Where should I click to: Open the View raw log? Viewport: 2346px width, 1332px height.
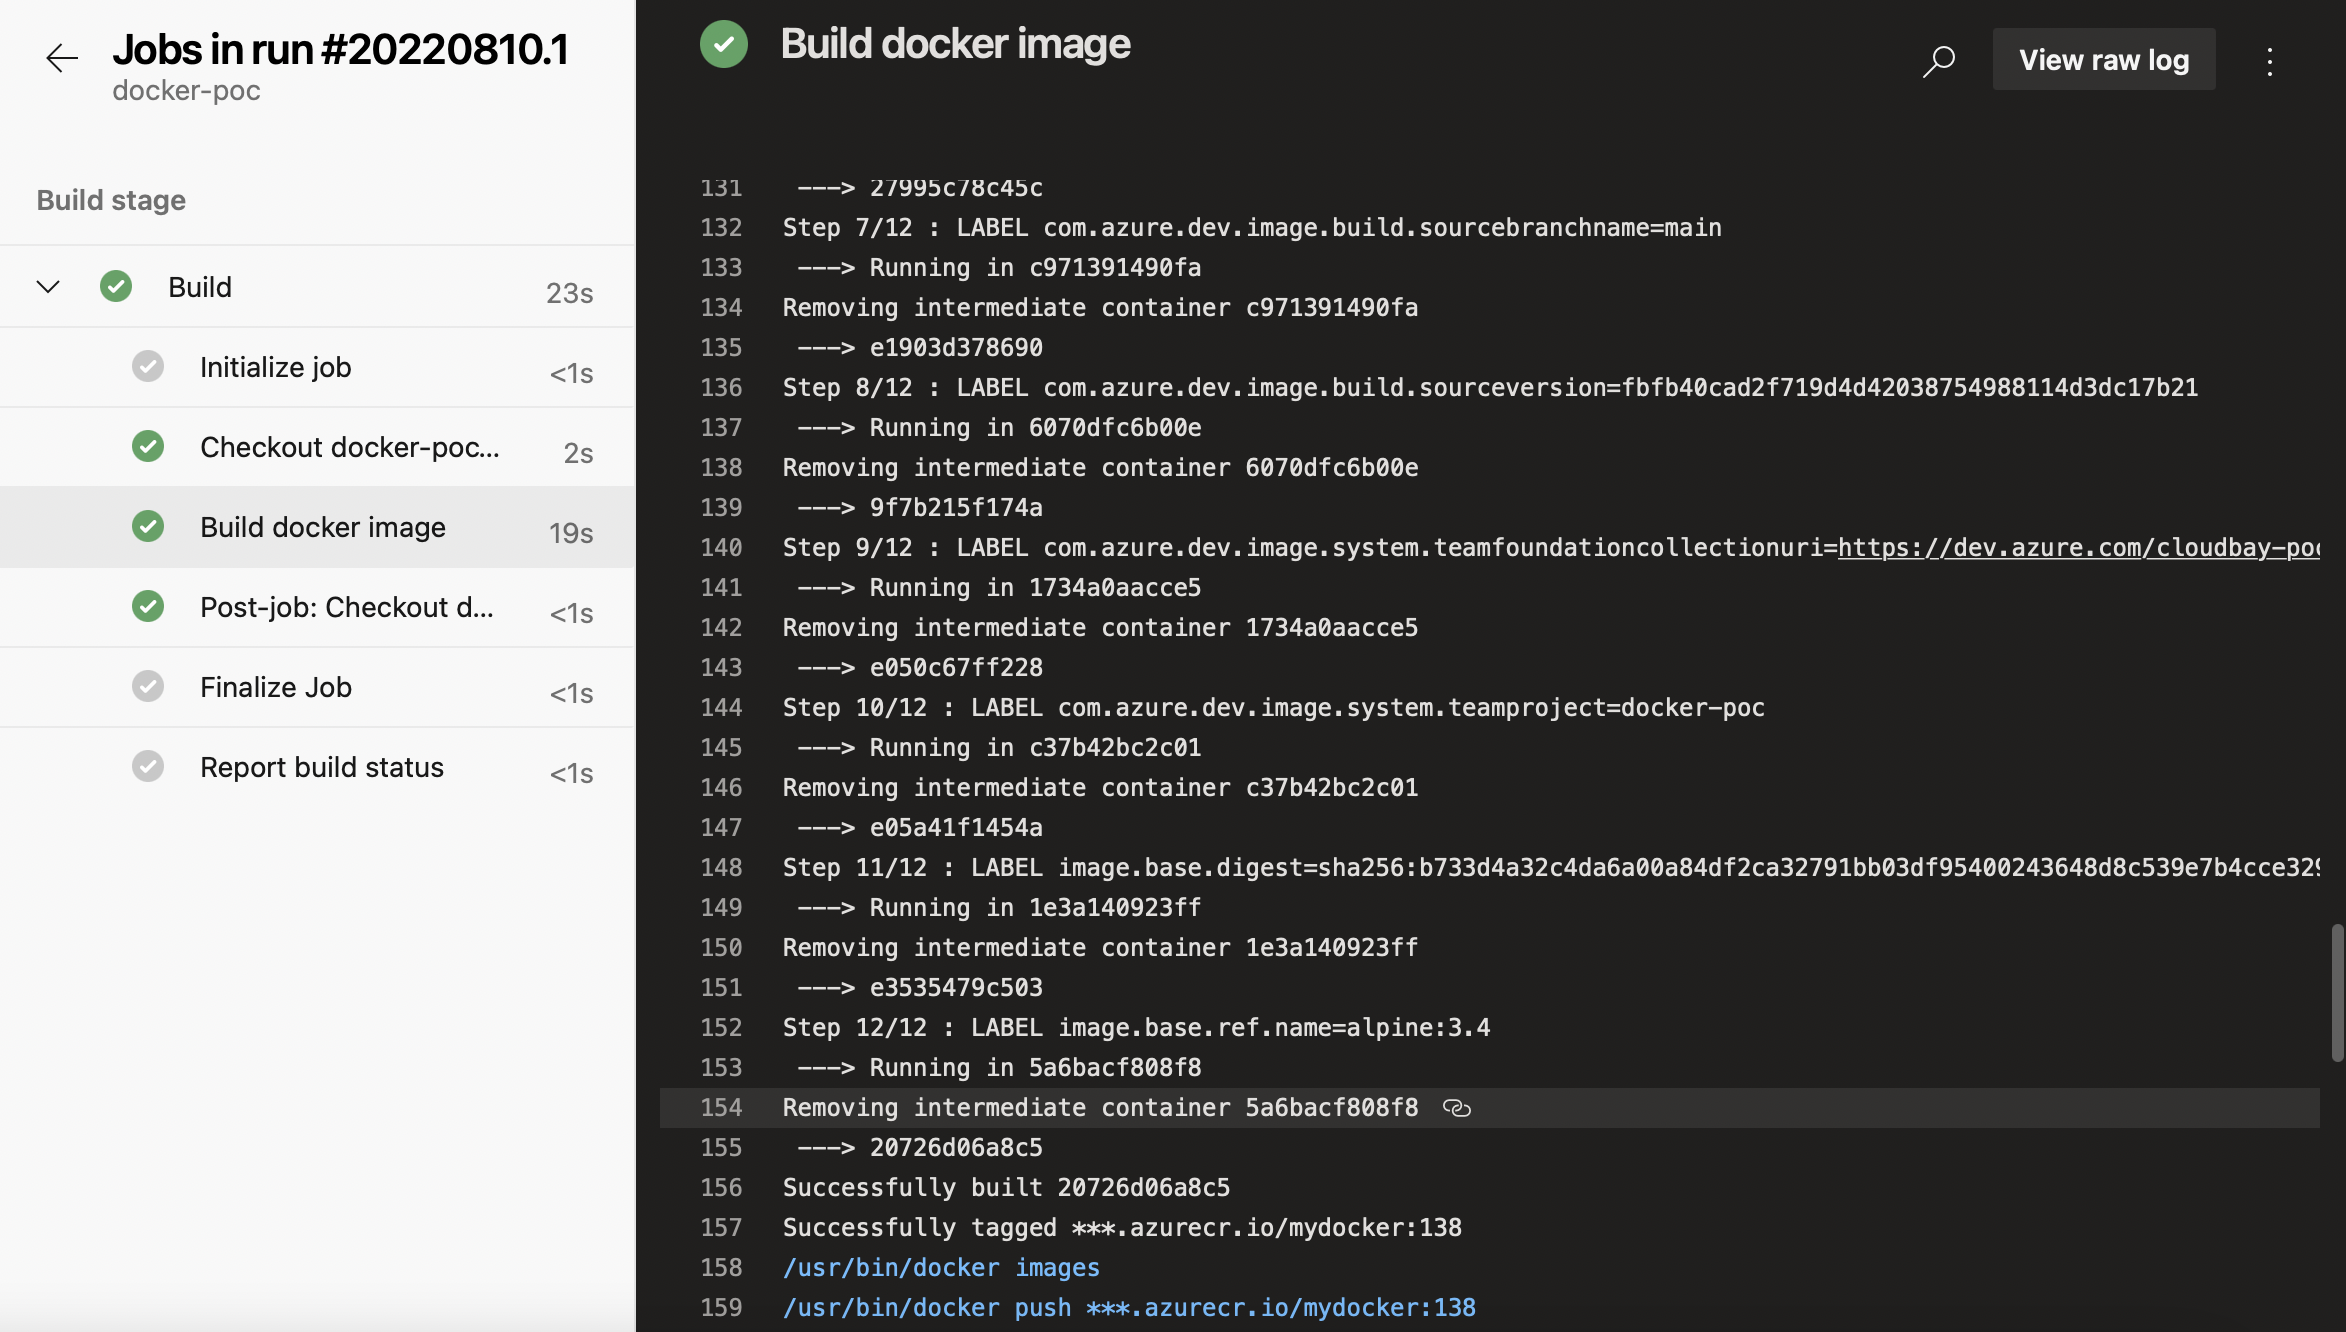coord(2103,59)
